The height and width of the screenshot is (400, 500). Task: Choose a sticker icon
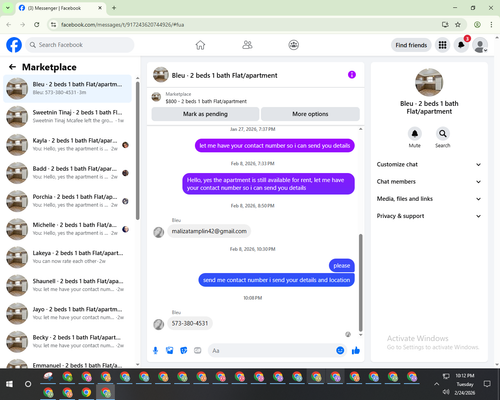(x=184, y=350)
